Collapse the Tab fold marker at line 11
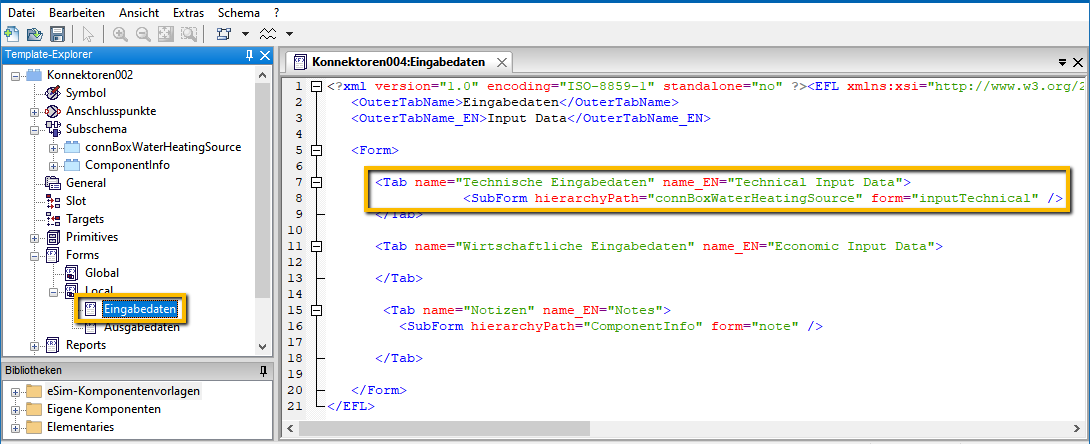Viewport: 1090px width, 444px height. click(316, 246)
